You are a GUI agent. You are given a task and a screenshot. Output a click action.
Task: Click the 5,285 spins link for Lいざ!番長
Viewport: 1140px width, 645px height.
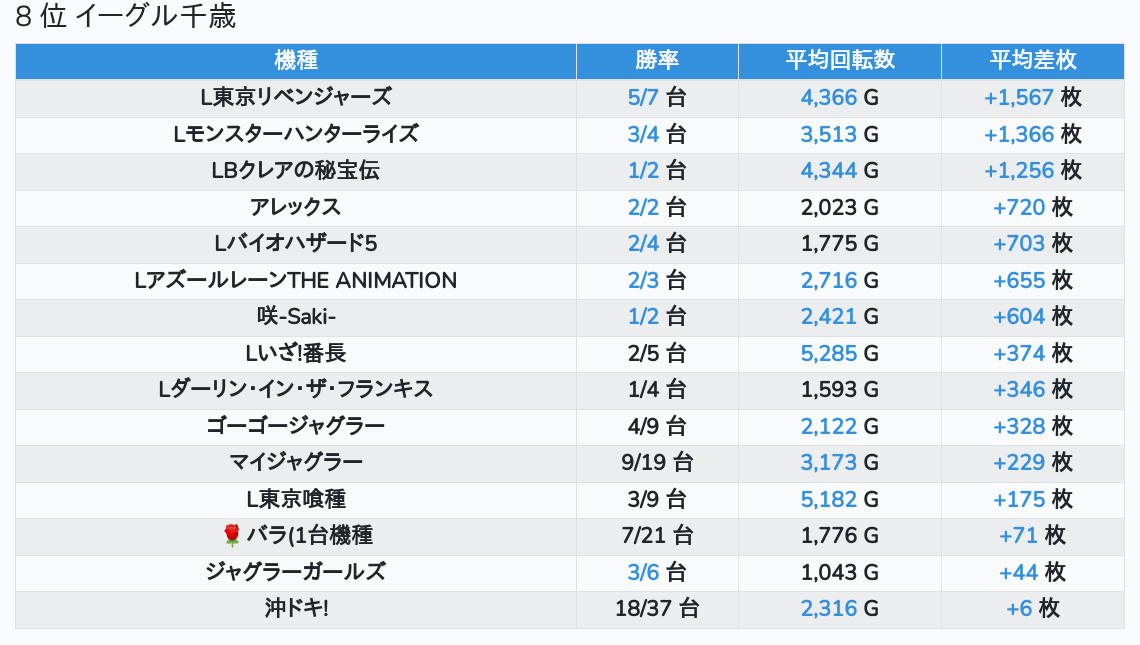click(x=829, y=353)
